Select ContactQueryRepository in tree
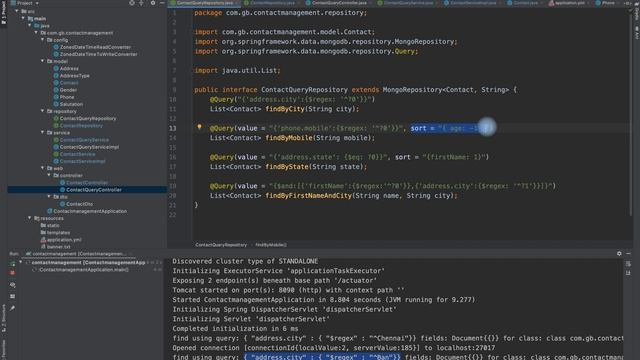The height and width of the screenshot is (360, 640). [x=88, y=118]
